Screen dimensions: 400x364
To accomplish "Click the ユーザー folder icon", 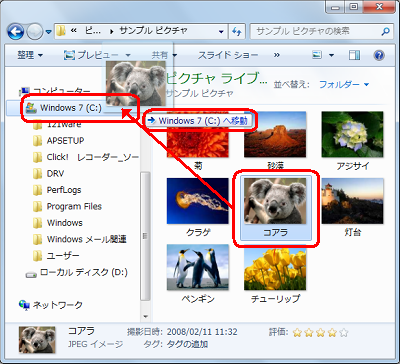I will tap(38, 256).
